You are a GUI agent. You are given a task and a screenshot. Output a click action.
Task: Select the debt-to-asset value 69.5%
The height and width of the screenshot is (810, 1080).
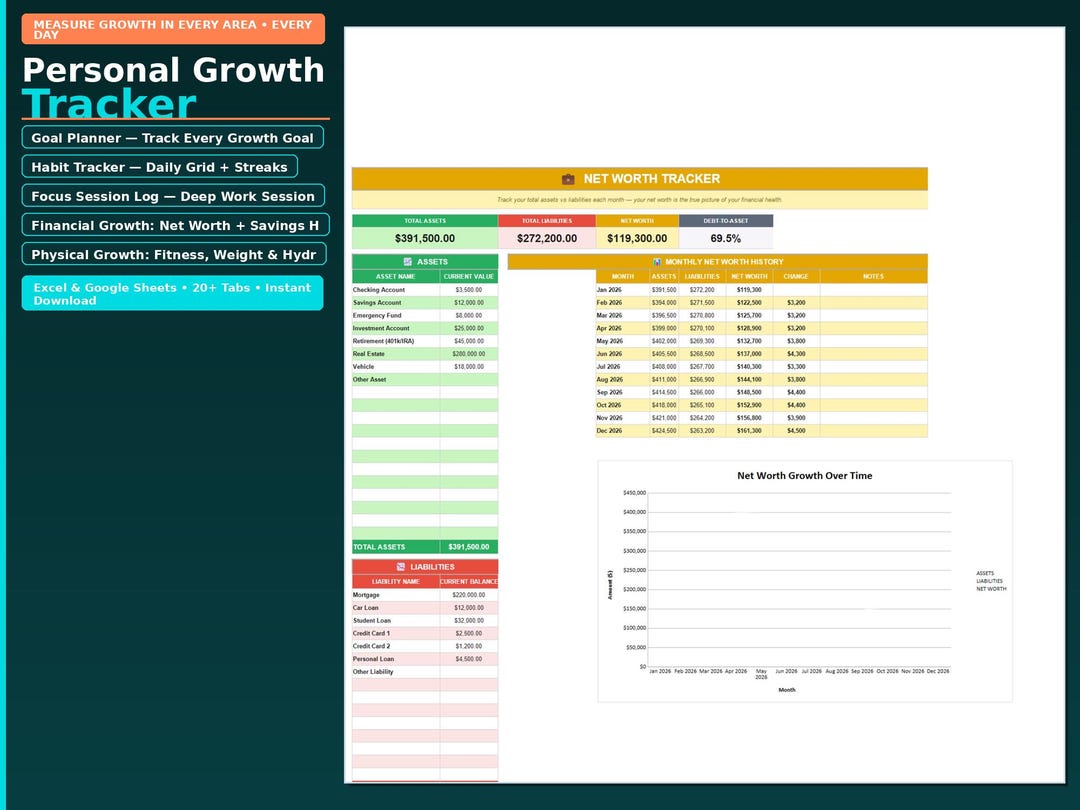tap(725, 238)
